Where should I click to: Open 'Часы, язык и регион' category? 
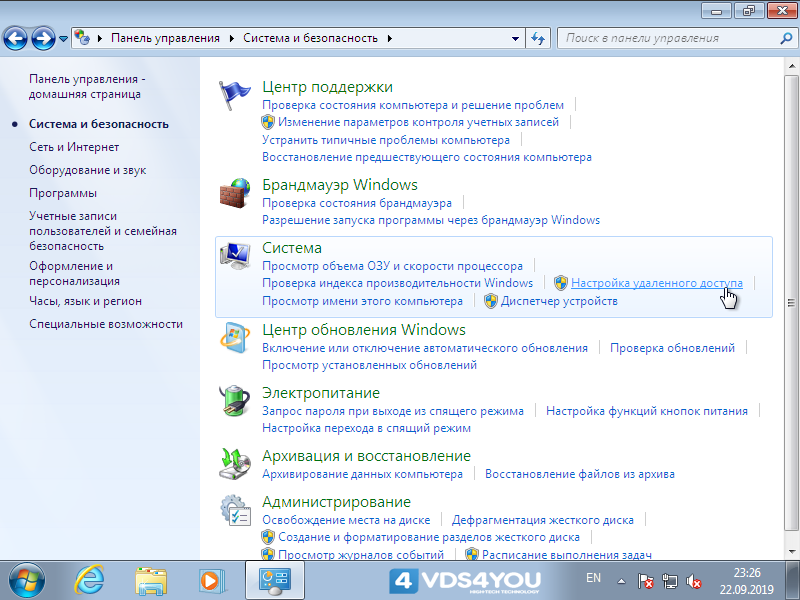coord(85,301)
